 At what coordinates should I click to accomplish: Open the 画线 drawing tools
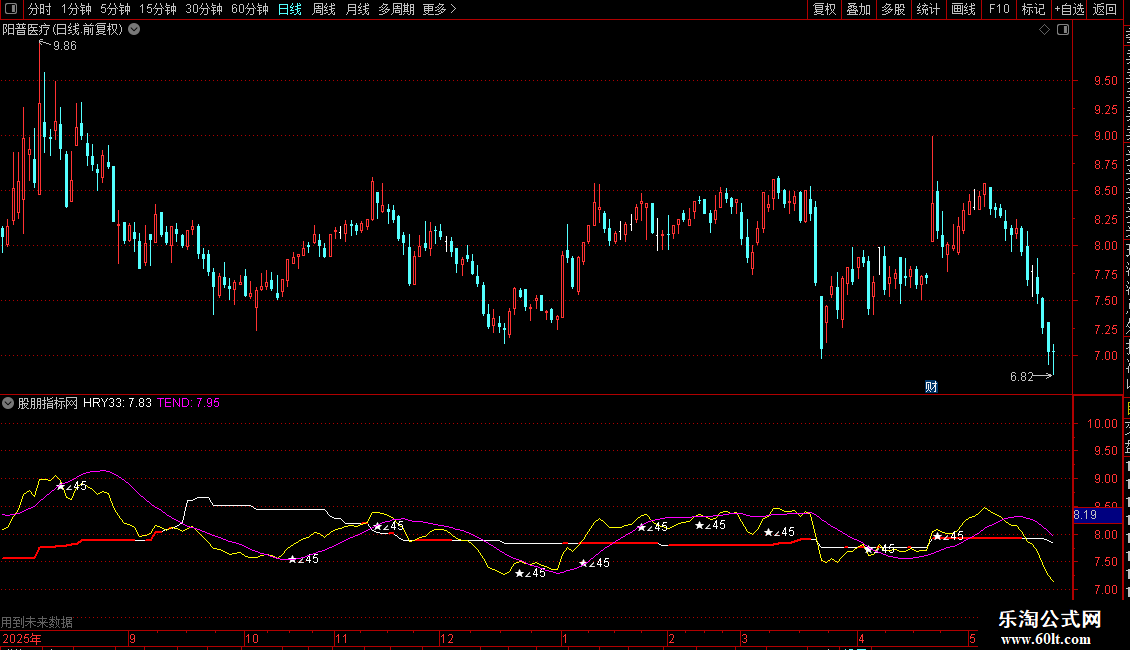[964, 9]
